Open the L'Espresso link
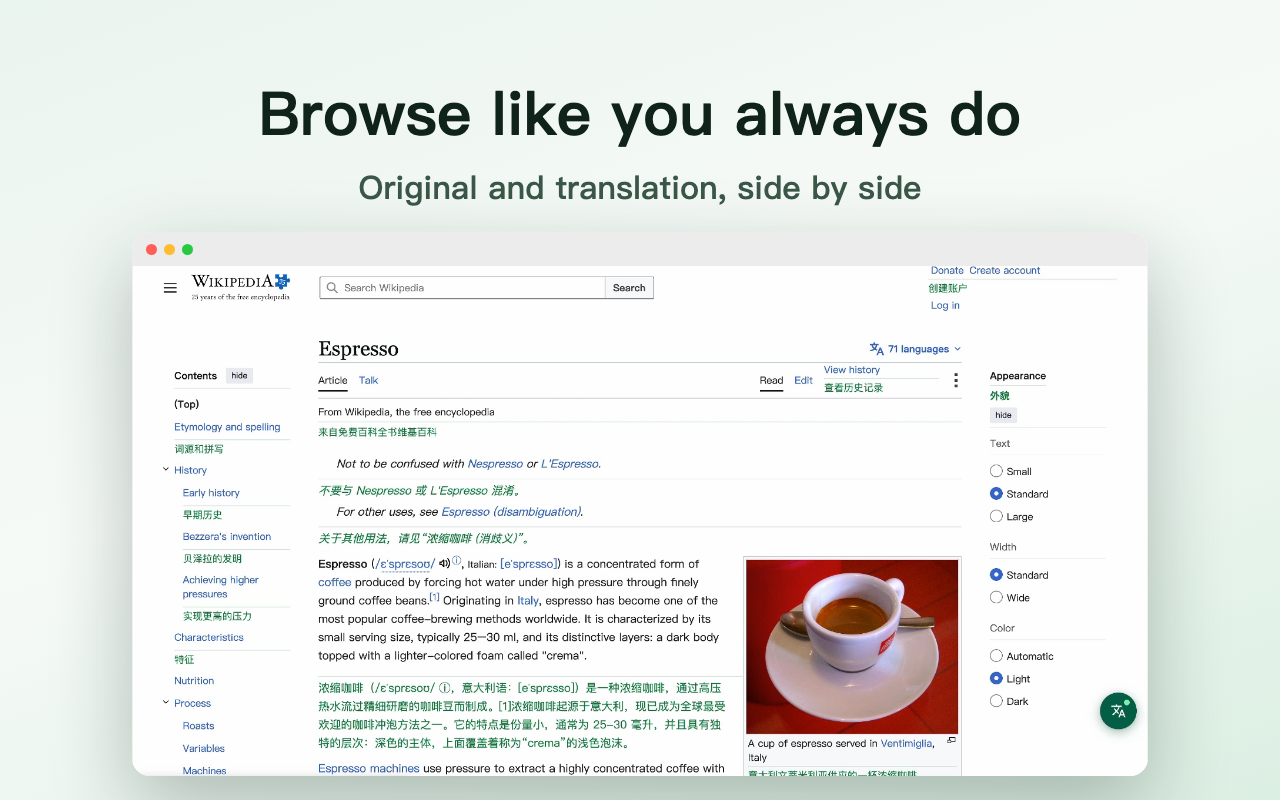The width and height of the screenshot is (1280, 800). pyautogui.click(x=569, y=464)
